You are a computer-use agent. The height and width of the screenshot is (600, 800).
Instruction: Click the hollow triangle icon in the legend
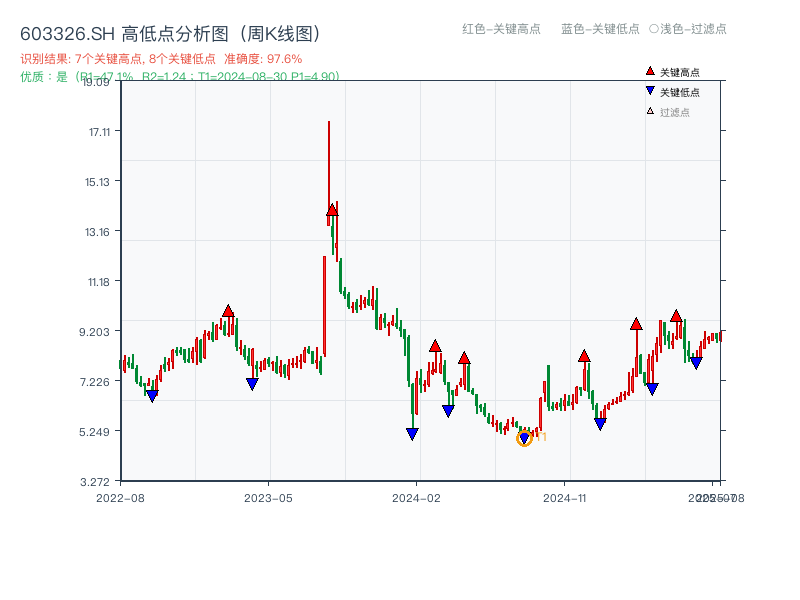tap(650, 111)
